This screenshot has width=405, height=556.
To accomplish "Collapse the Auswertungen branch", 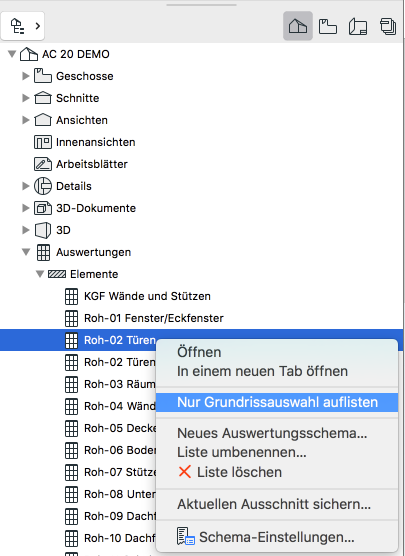I will point(26,252).
